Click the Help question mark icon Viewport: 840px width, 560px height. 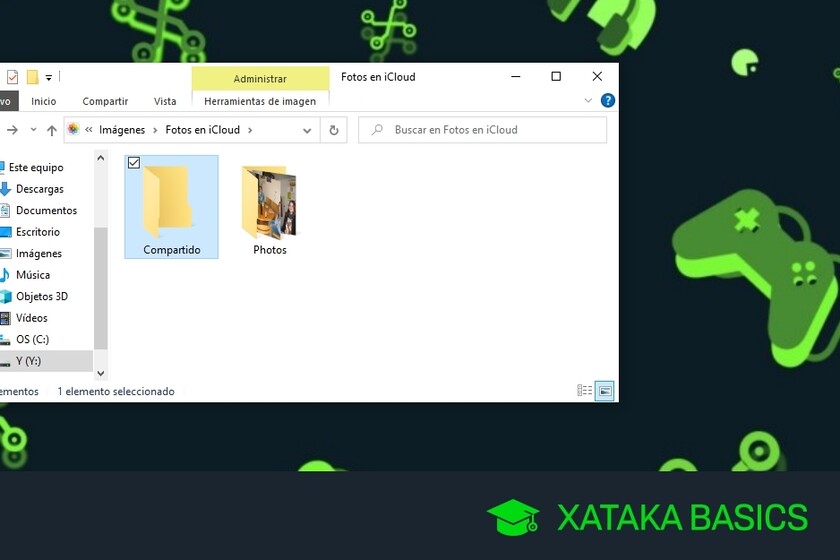pyautogui.click(x=608, y=100)
